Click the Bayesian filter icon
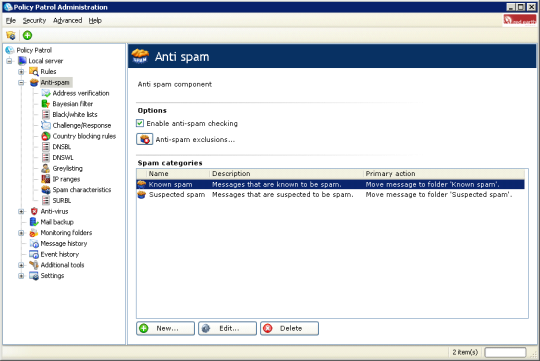540x361 pixels. pos(46,104)
